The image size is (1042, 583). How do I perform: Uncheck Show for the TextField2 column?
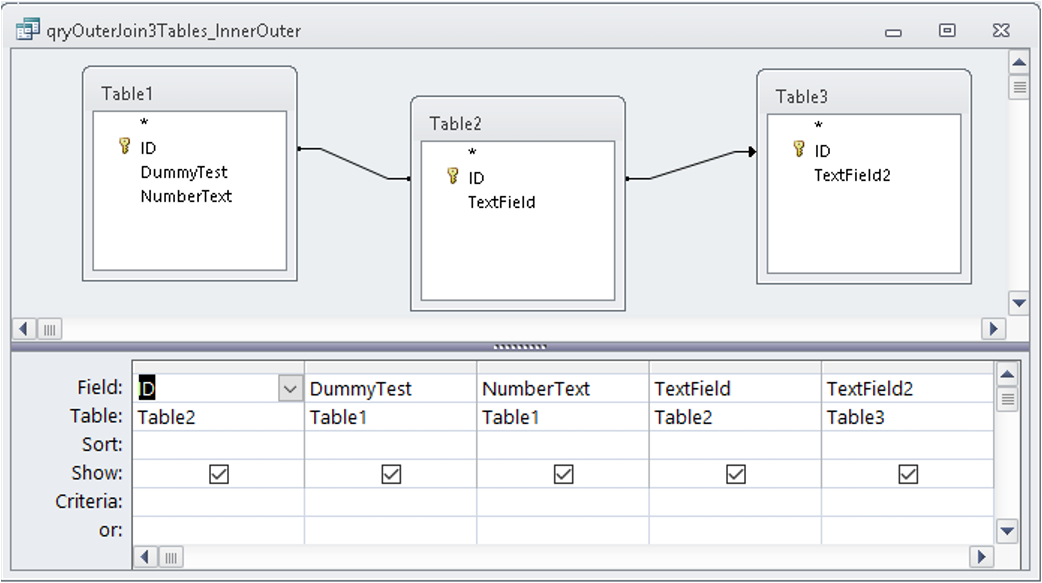908,474
